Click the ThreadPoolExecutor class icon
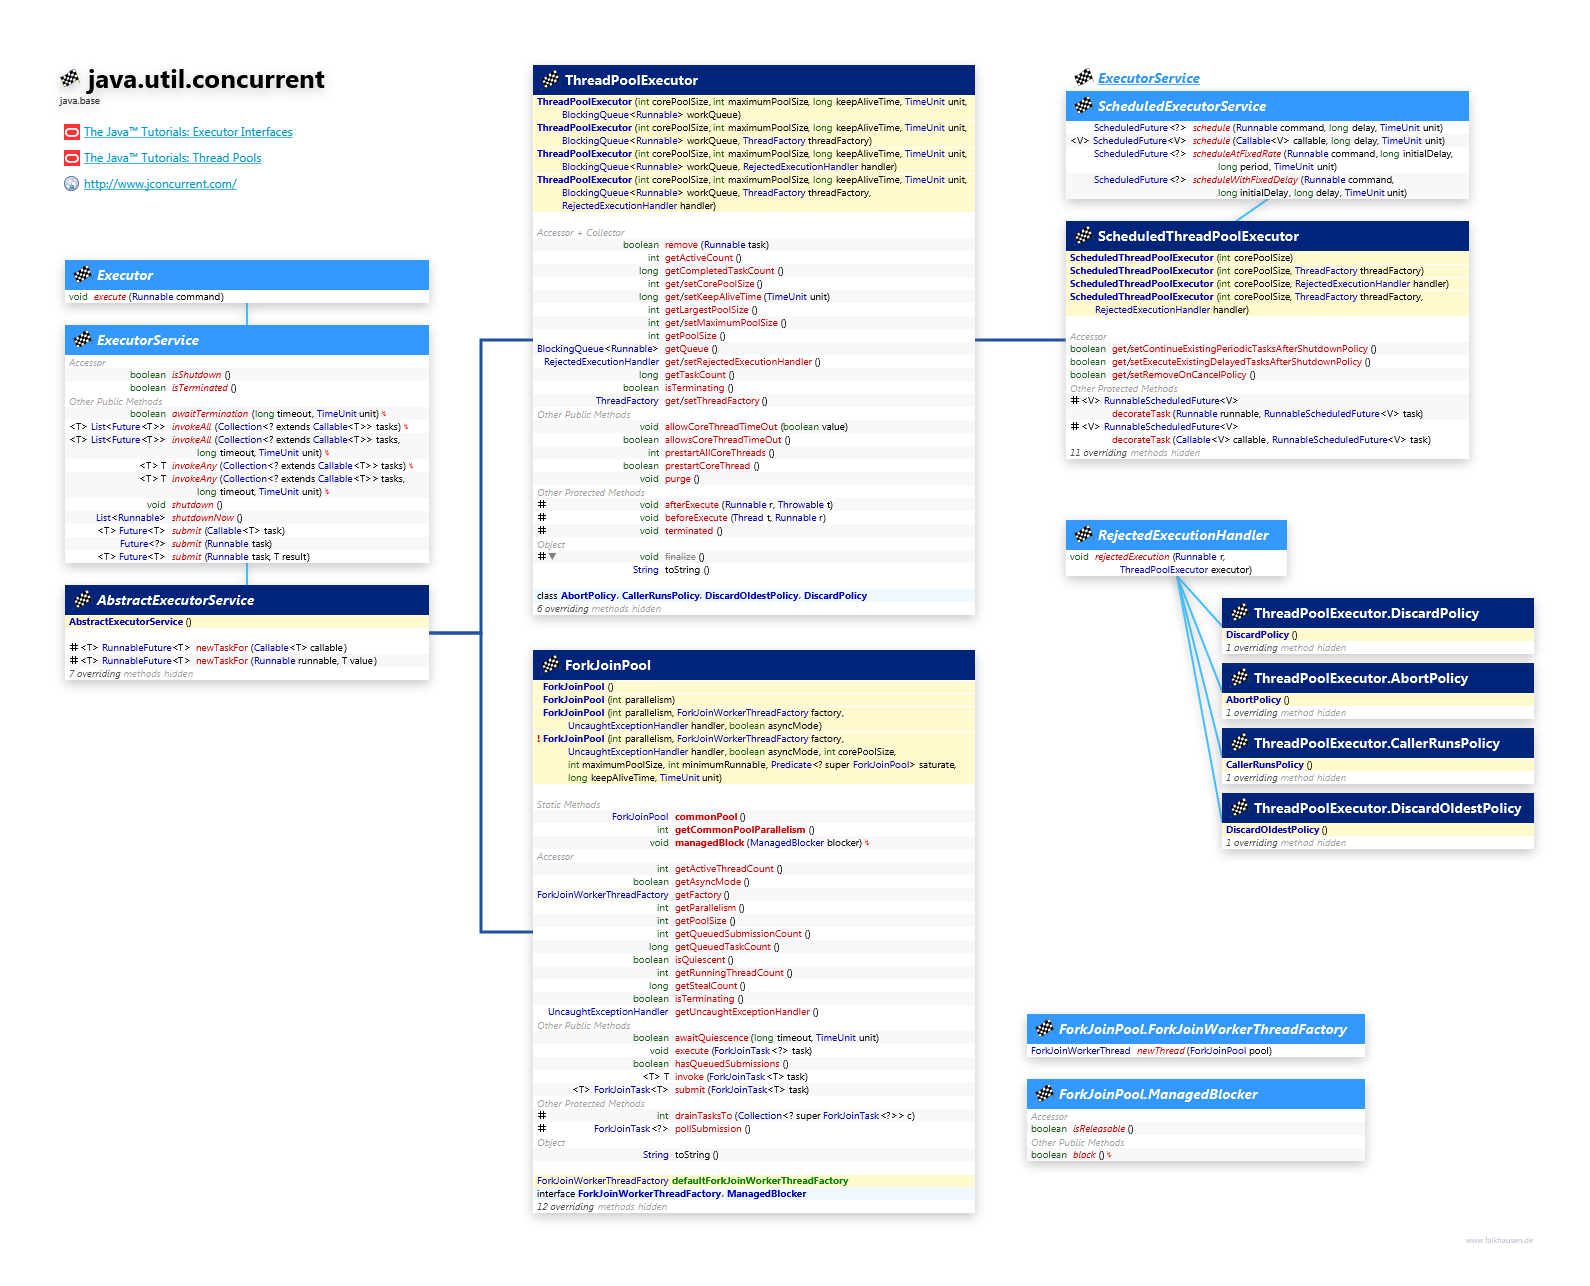Image resolution: width=1590 pixels, height=1286 pixels. pyautogui.click(x=550, y=80)
